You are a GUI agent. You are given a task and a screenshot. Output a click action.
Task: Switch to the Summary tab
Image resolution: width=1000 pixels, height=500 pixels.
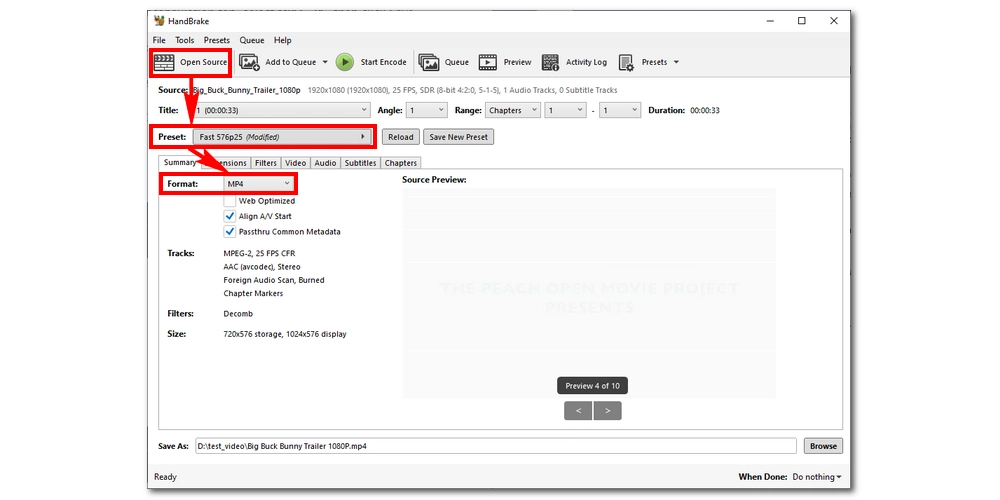(x=180, y=163)
